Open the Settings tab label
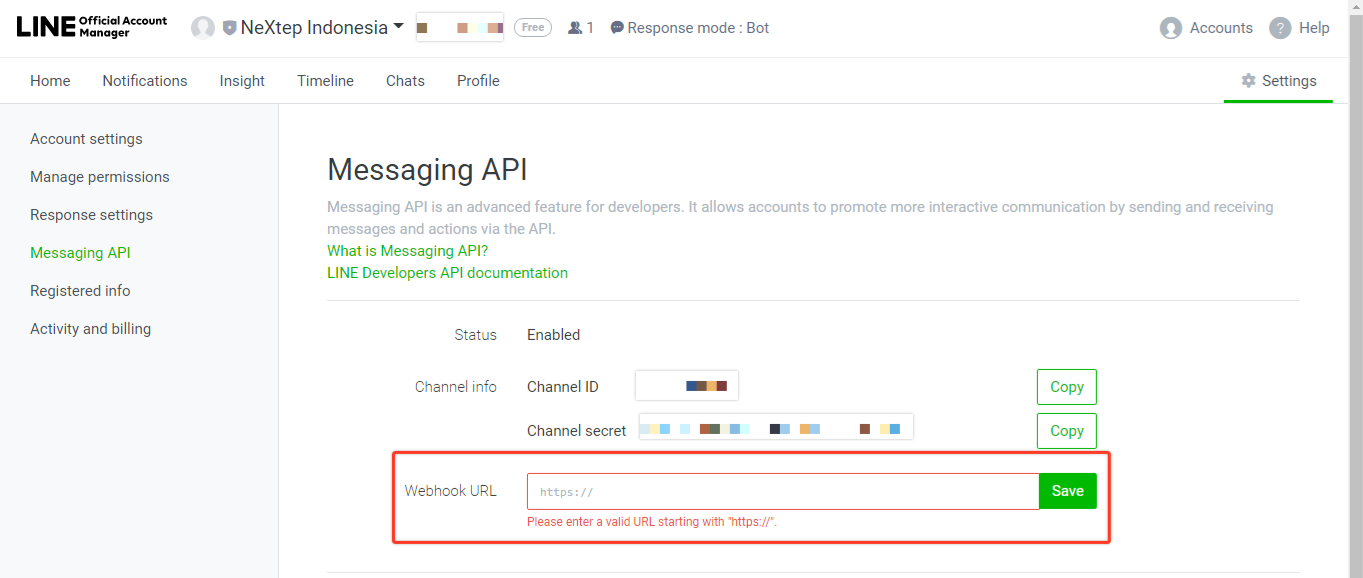This screenshot has width=1363, height=578. (x=1289, y=81)
